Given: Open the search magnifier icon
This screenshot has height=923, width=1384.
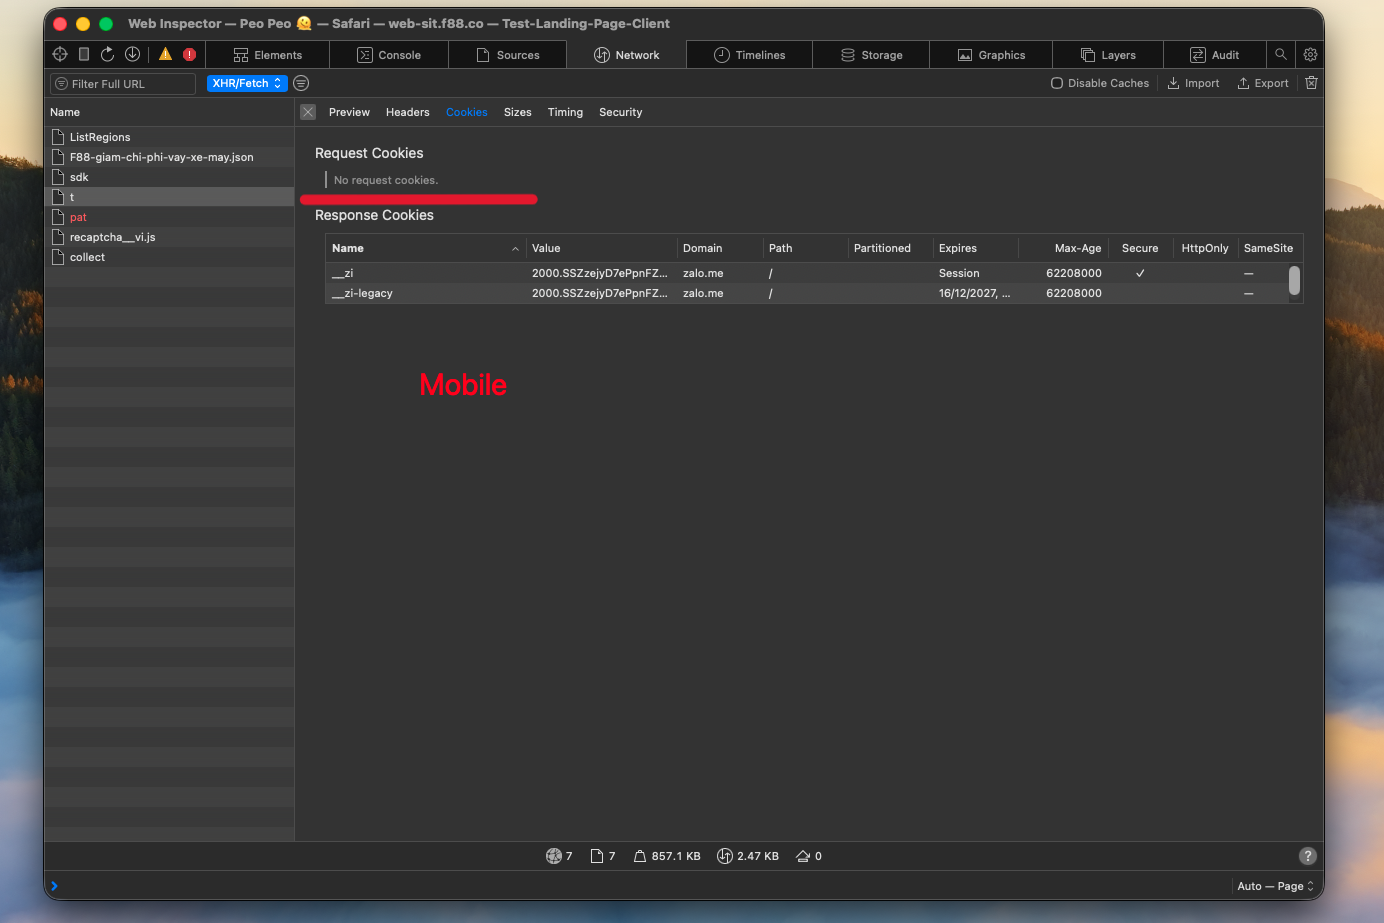Looking at the screenshot, I should (x=1280, y=55).
